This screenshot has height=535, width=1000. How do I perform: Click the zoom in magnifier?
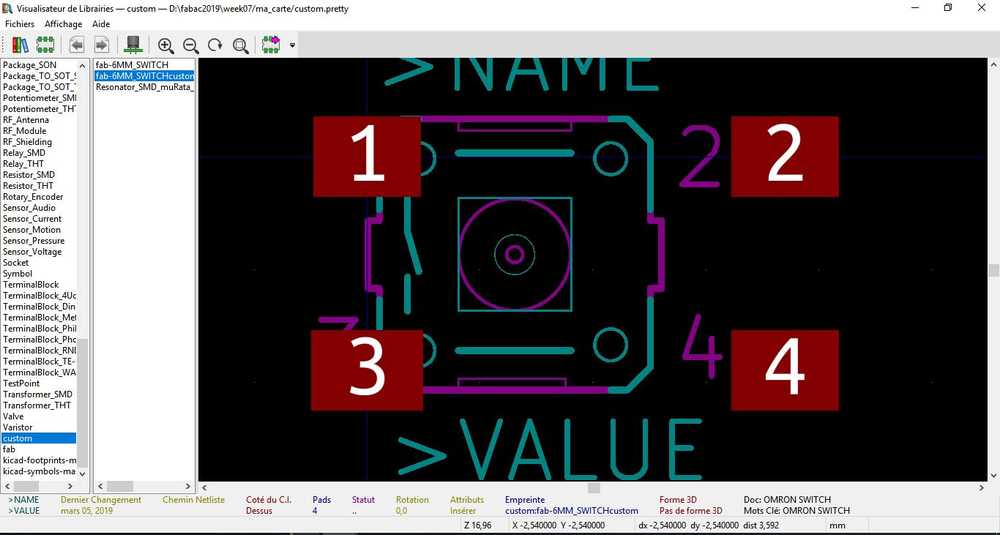[x=166, y=45]
